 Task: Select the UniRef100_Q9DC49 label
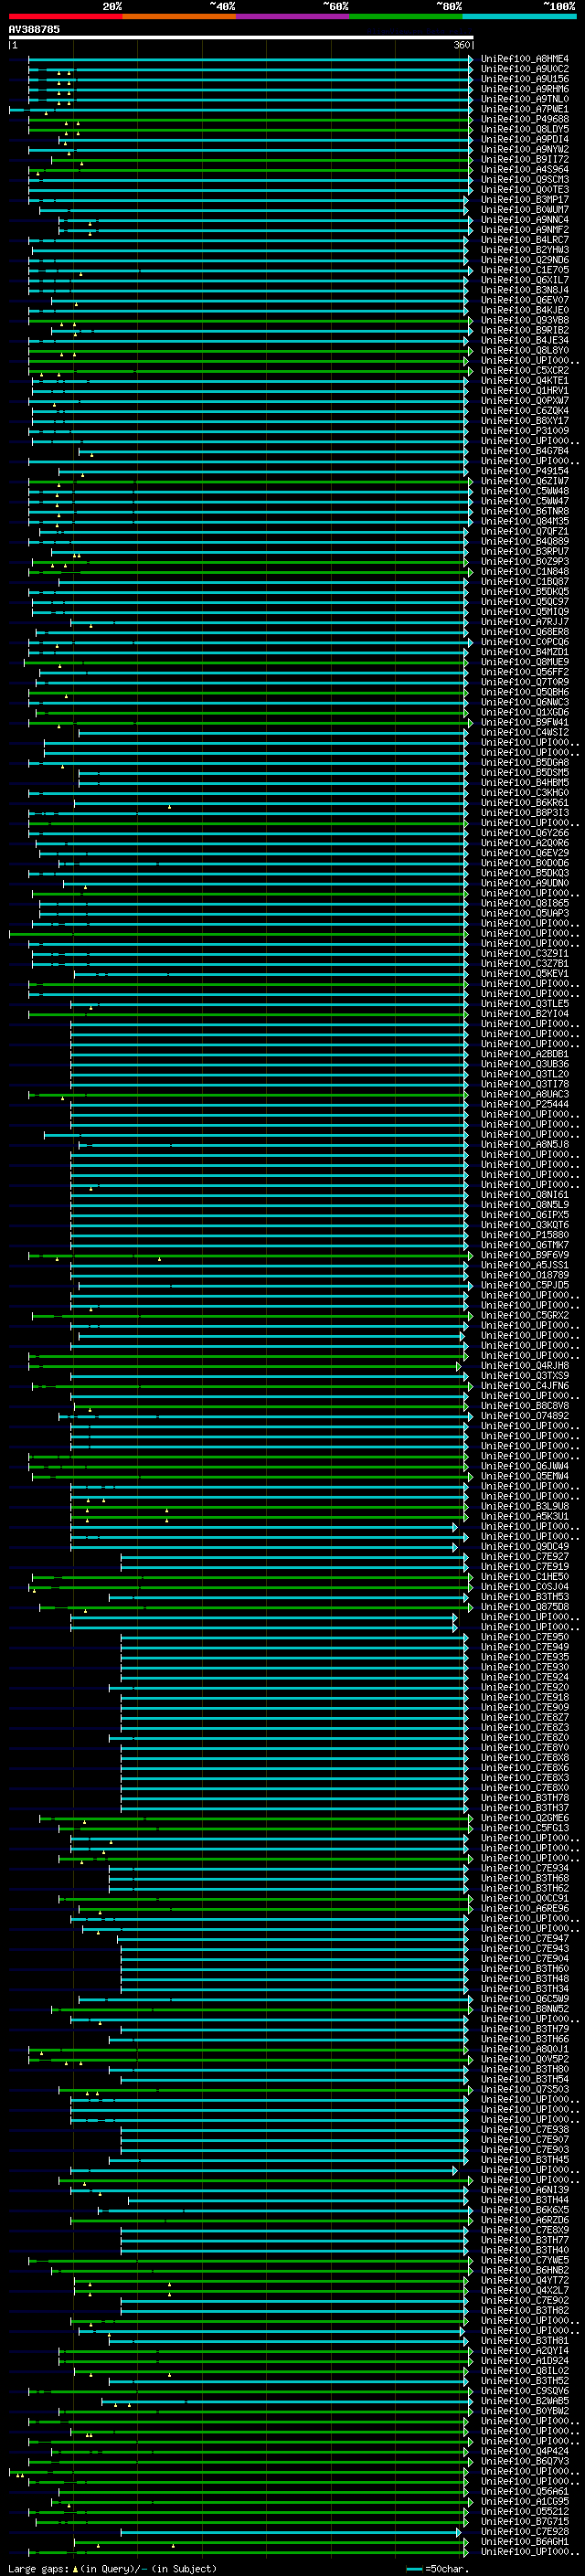525,1546
